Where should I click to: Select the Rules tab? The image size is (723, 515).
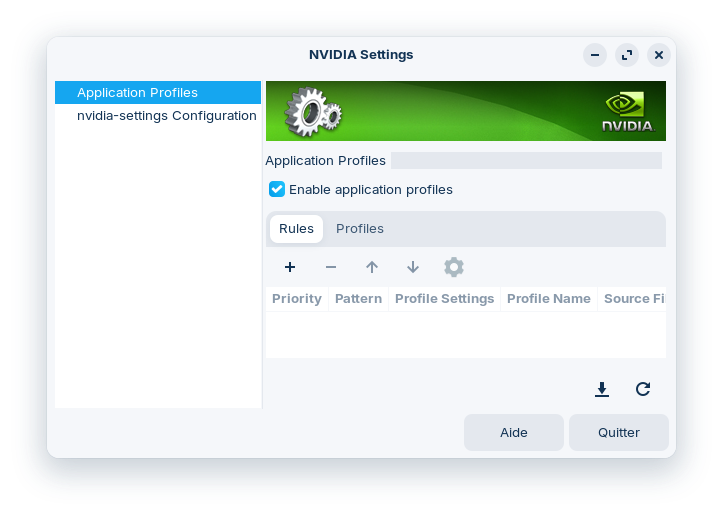point(296,229)
